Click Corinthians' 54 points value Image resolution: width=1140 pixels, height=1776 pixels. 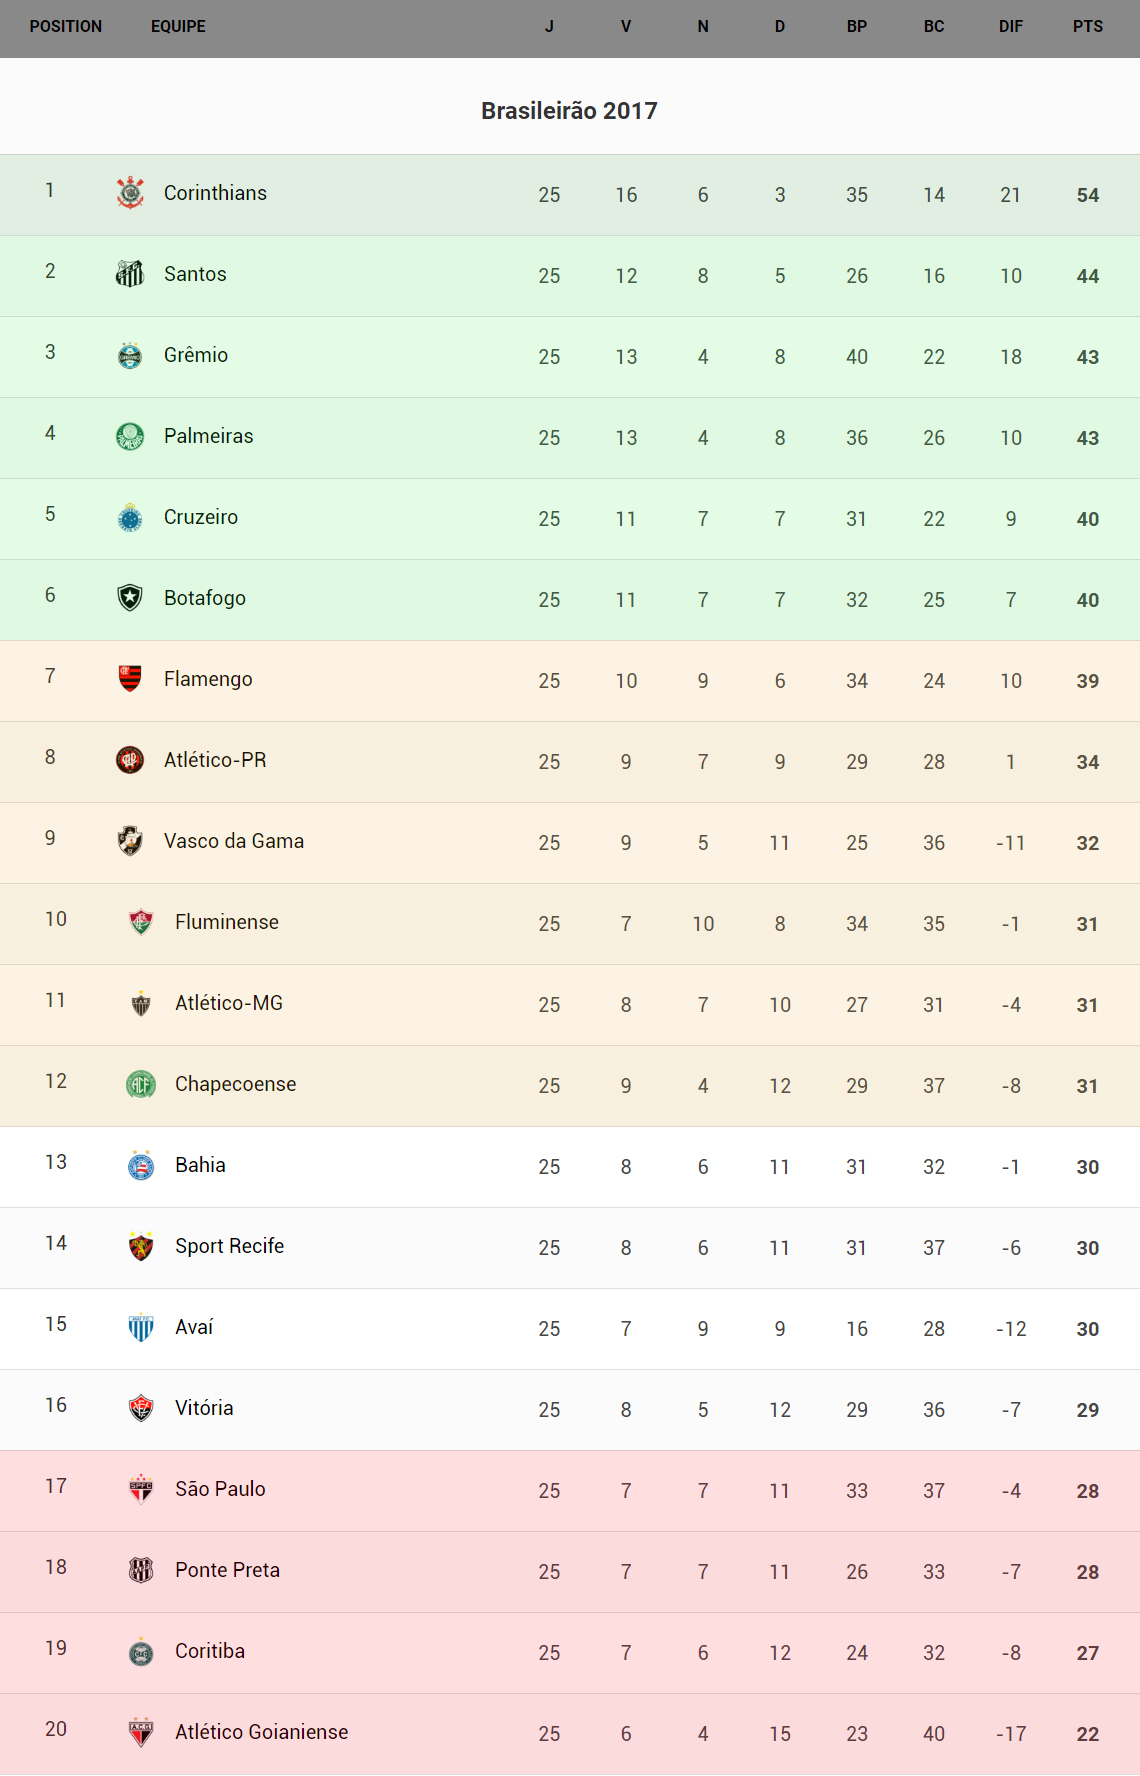coord(1087,195)
